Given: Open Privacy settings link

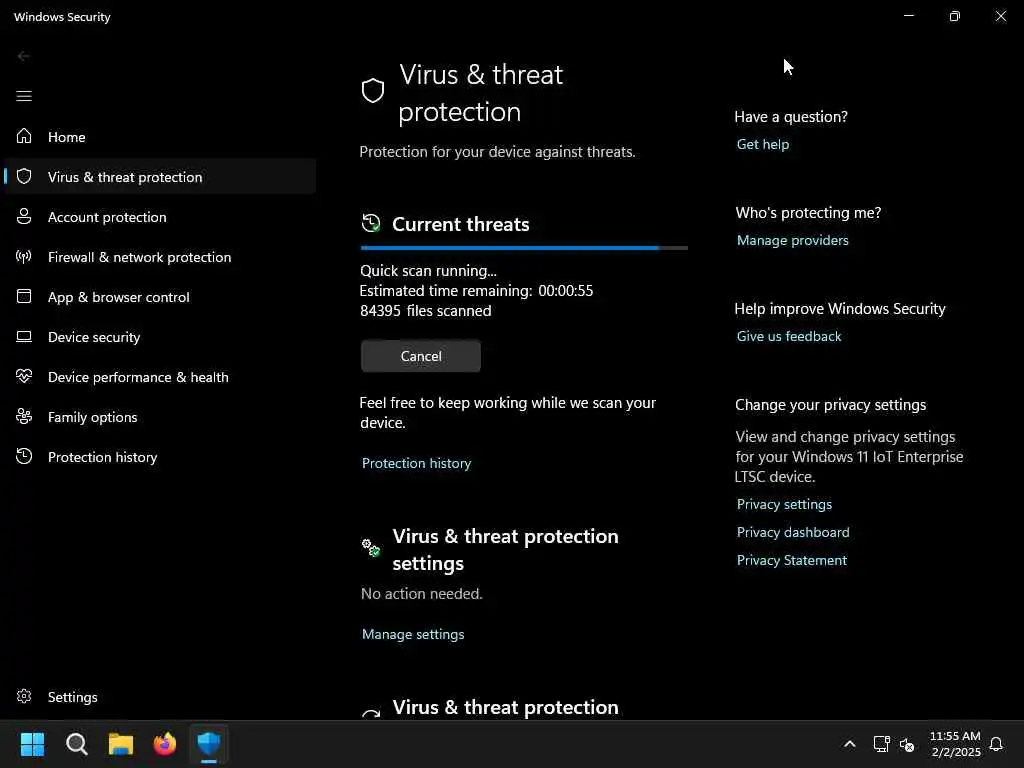Looking at the screenshot, I should (784, 504).
